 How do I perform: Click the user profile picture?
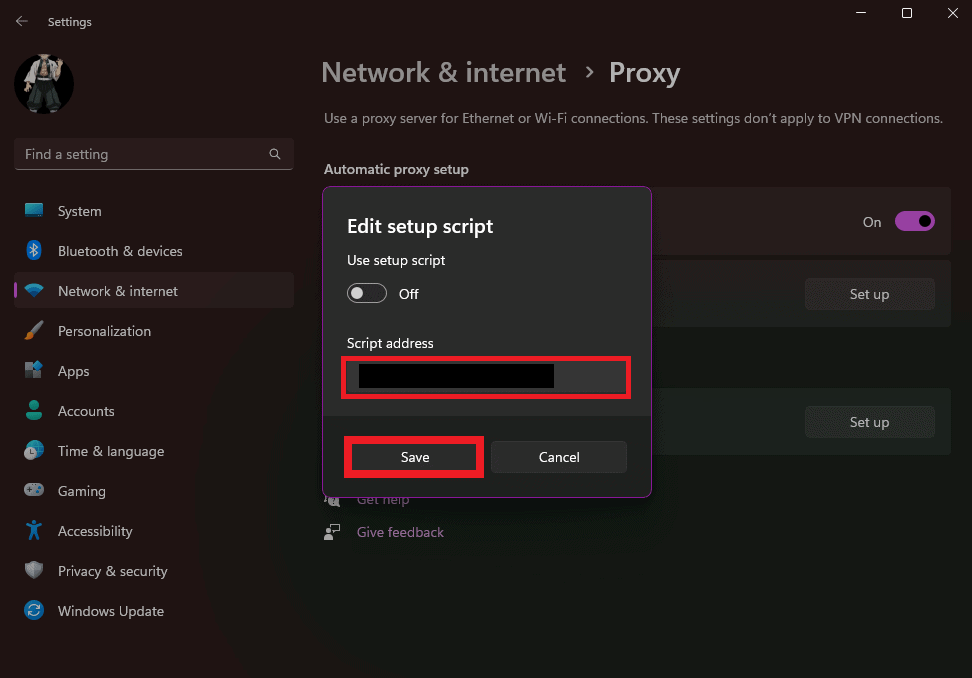(43, 85)
